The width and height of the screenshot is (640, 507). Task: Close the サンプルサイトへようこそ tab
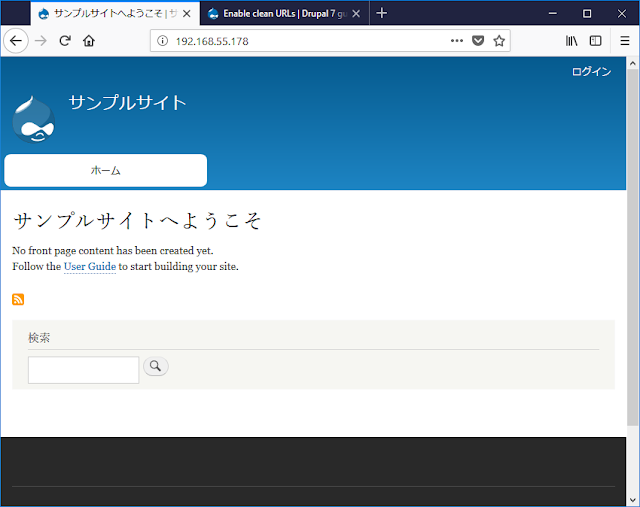click(187, 14)
